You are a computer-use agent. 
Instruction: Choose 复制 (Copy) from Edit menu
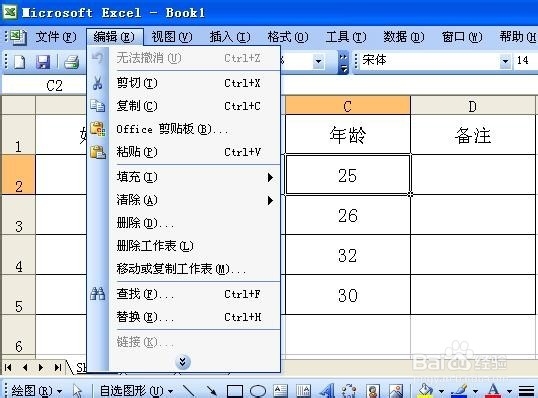point(195,106)
